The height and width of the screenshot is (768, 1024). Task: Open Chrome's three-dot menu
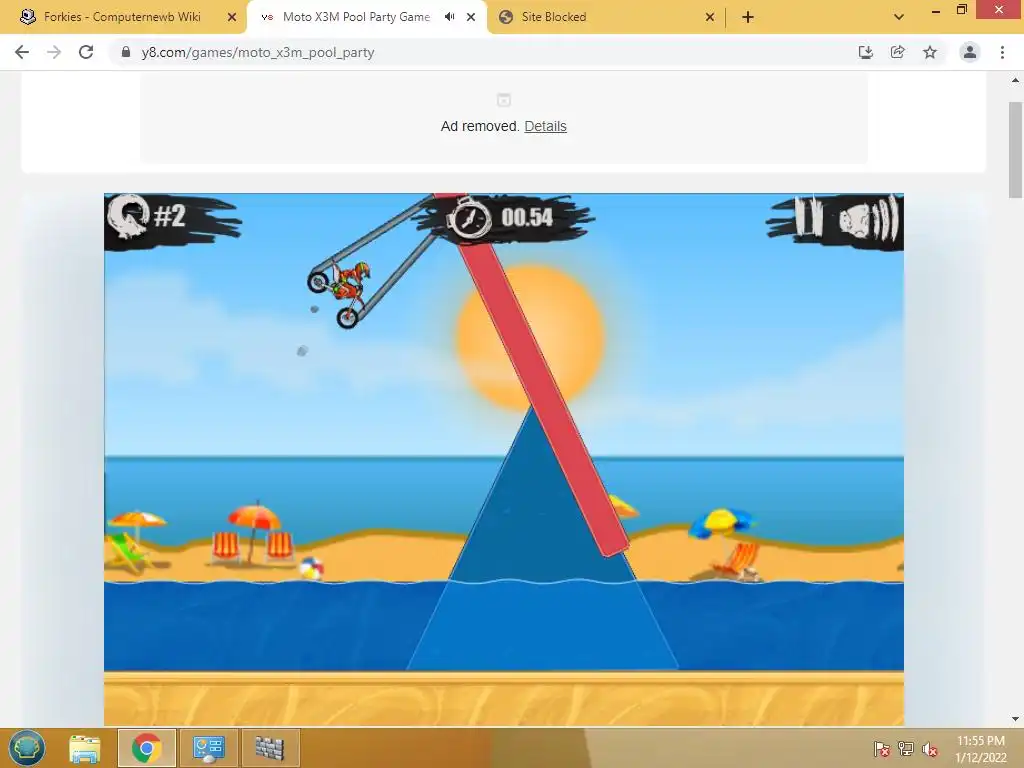(x=1002, y=52)
